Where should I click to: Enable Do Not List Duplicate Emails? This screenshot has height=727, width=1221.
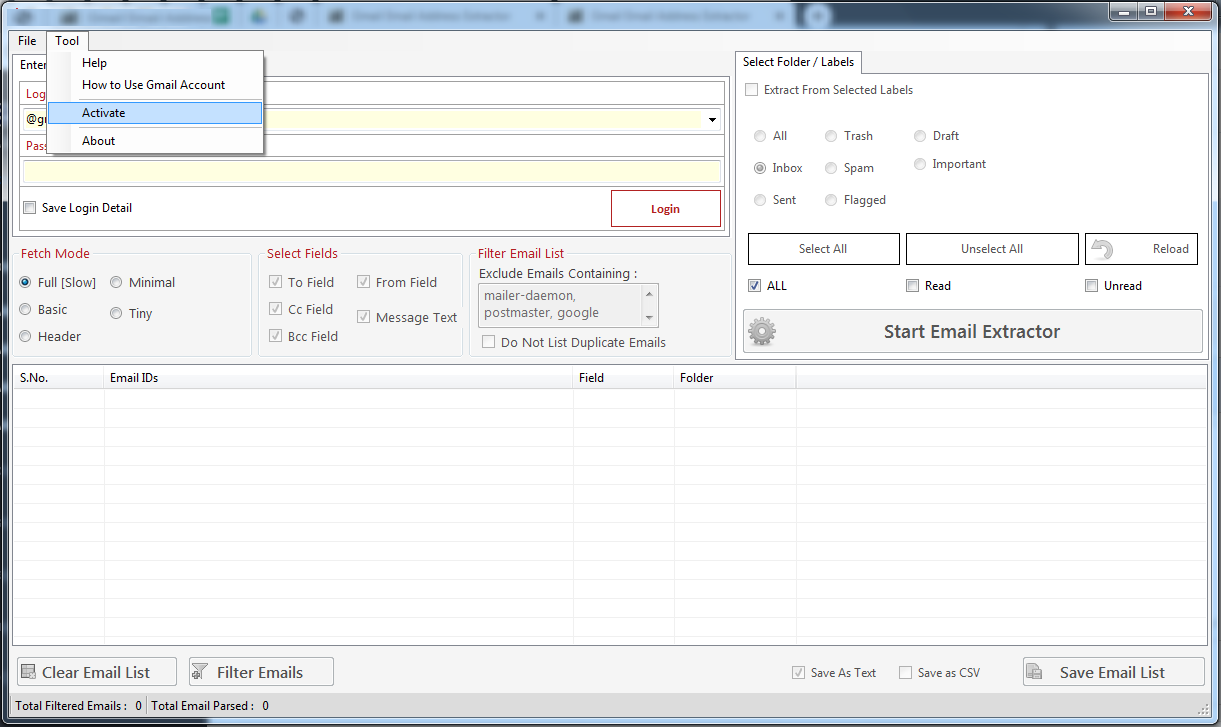tap(489, 342)
